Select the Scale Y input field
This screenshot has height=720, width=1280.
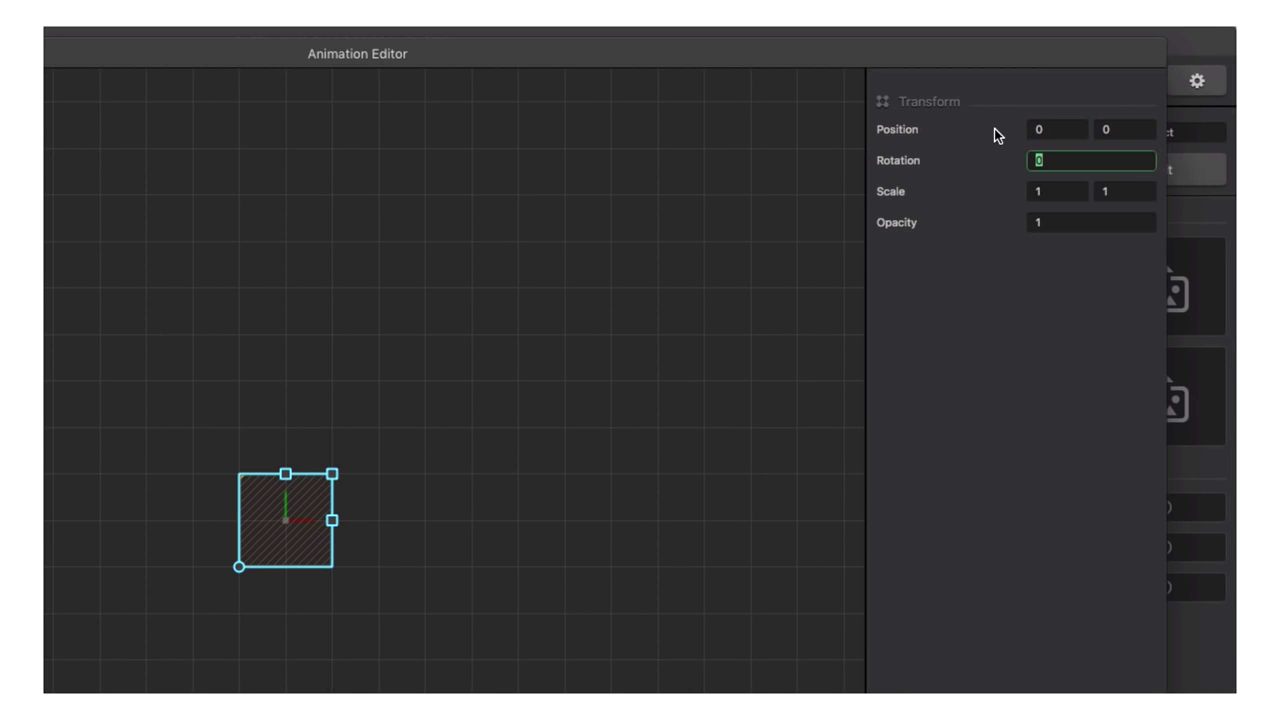pos(1124,192)
